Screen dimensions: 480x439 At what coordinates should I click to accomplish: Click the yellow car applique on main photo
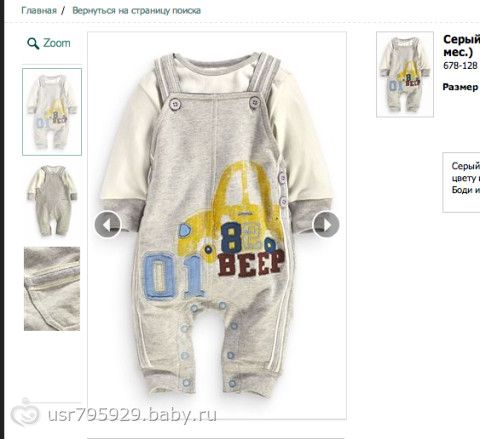tap(230, 210)
